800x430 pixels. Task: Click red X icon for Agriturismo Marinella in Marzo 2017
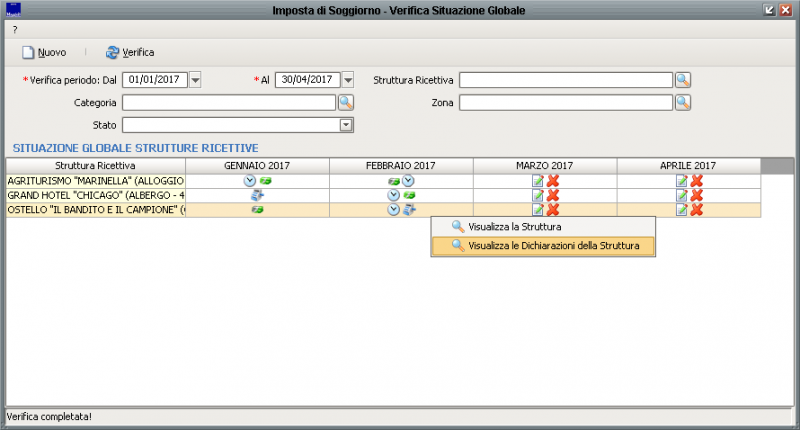coord(553,181)
